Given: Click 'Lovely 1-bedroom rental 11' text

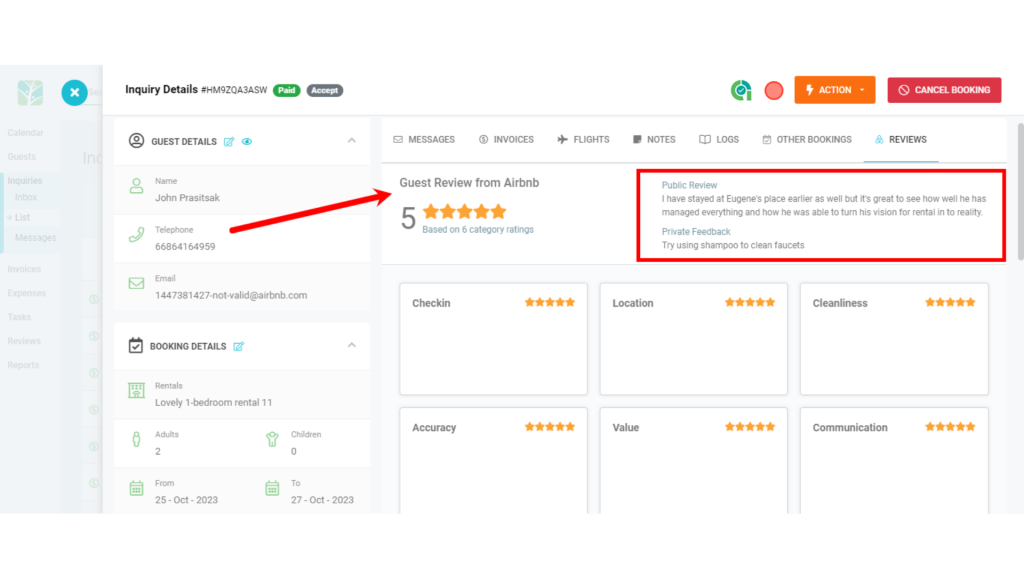Looking at the screenshot, I should click(214, 402).
